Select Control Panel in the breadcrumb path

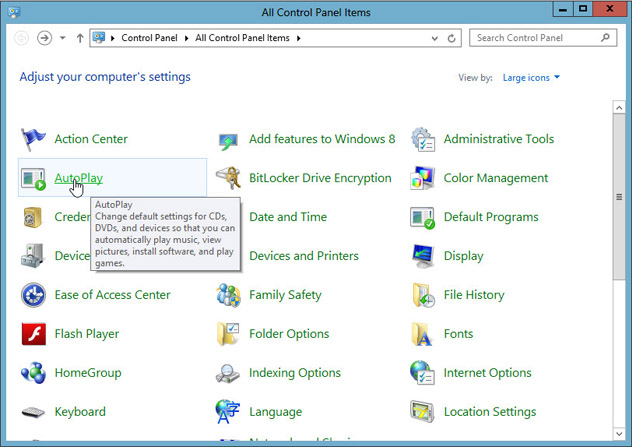(x=149, y=38)
